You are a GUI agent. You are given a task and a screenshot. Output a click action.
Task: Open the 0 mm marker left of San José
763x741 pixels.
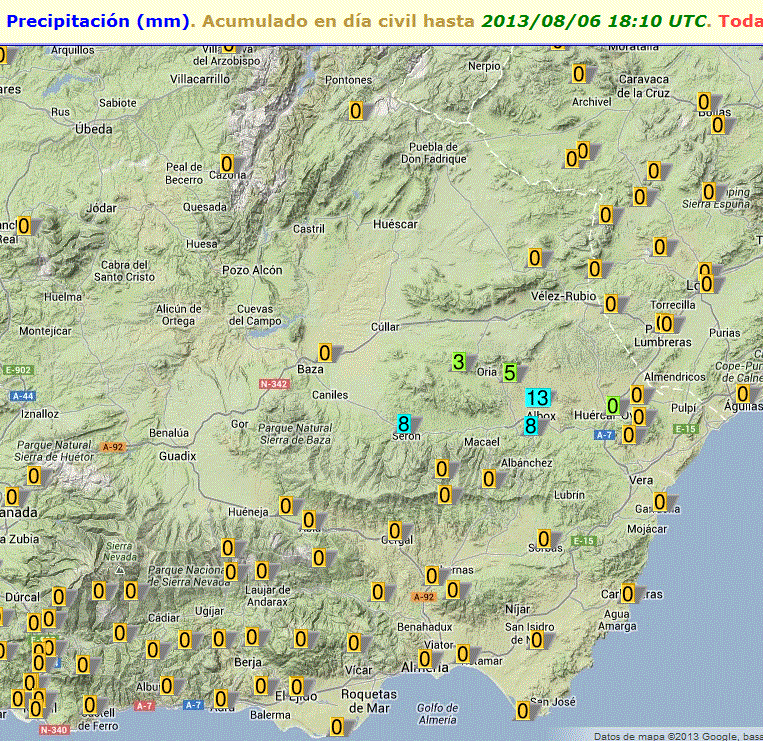point(523,711)
